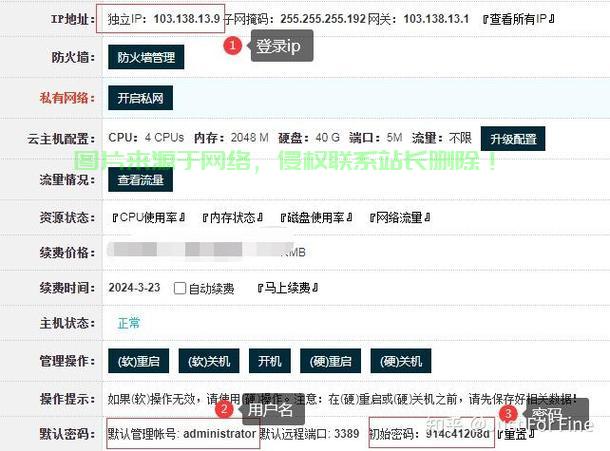Image resolution: width=610 pixels, height=451 pixels.
Task: Click the 马上续费 renew now link
Action: (x=287, y=288)
